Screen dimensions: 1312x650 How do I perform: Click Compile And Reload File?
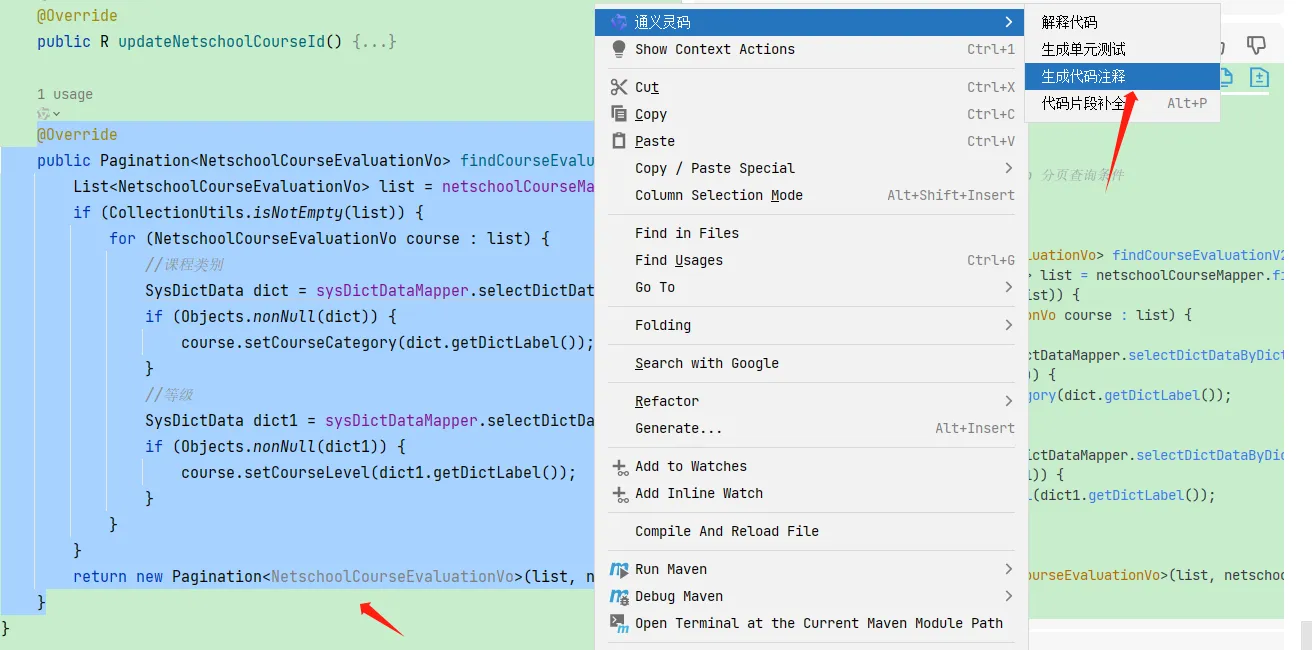point(726,531)
